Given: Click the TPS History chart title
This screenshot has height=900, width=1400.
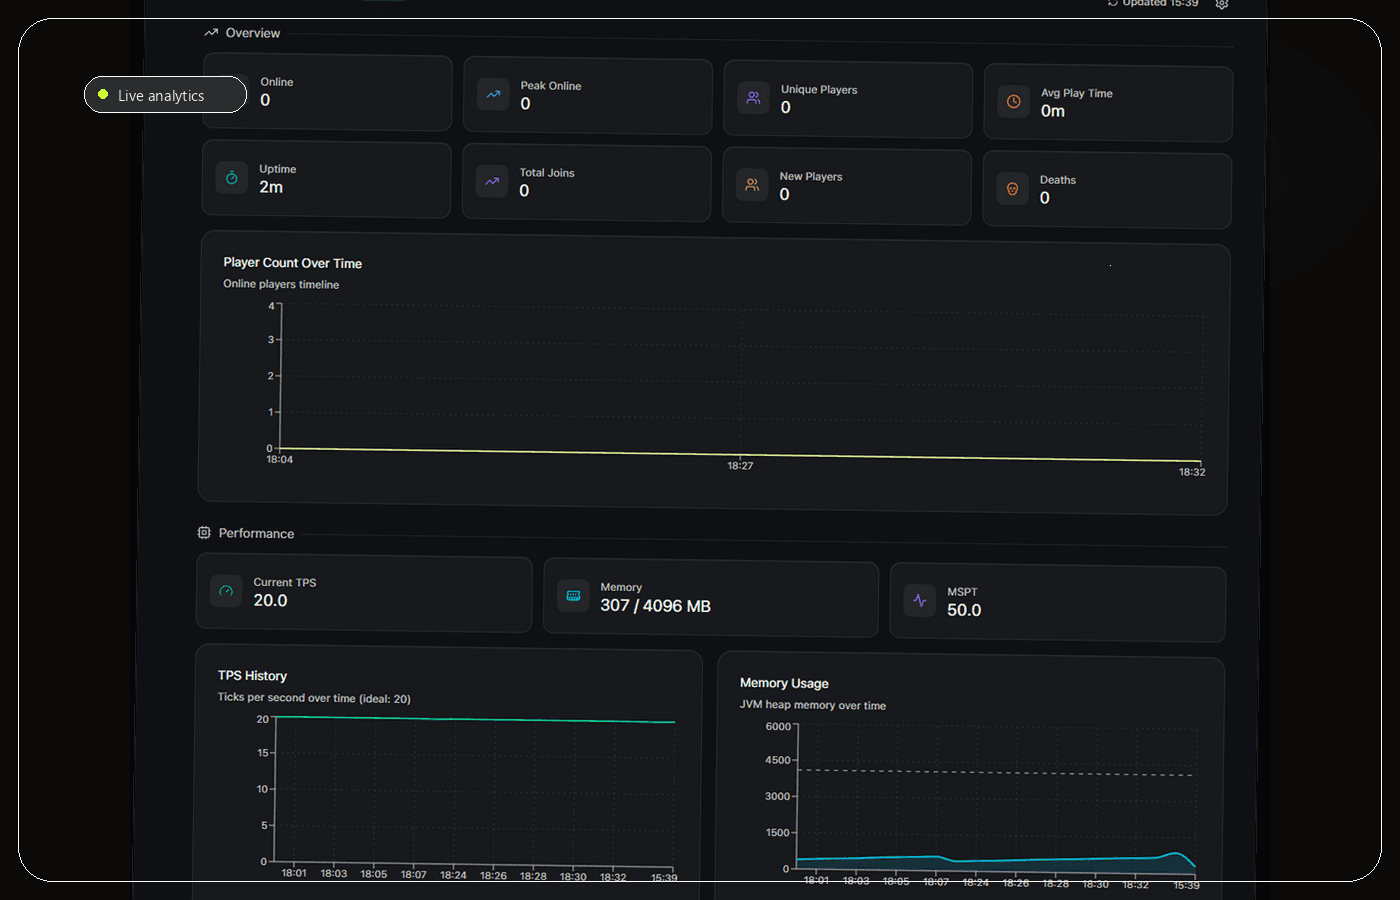Looking at the screenshot, I should coord(252,676).
